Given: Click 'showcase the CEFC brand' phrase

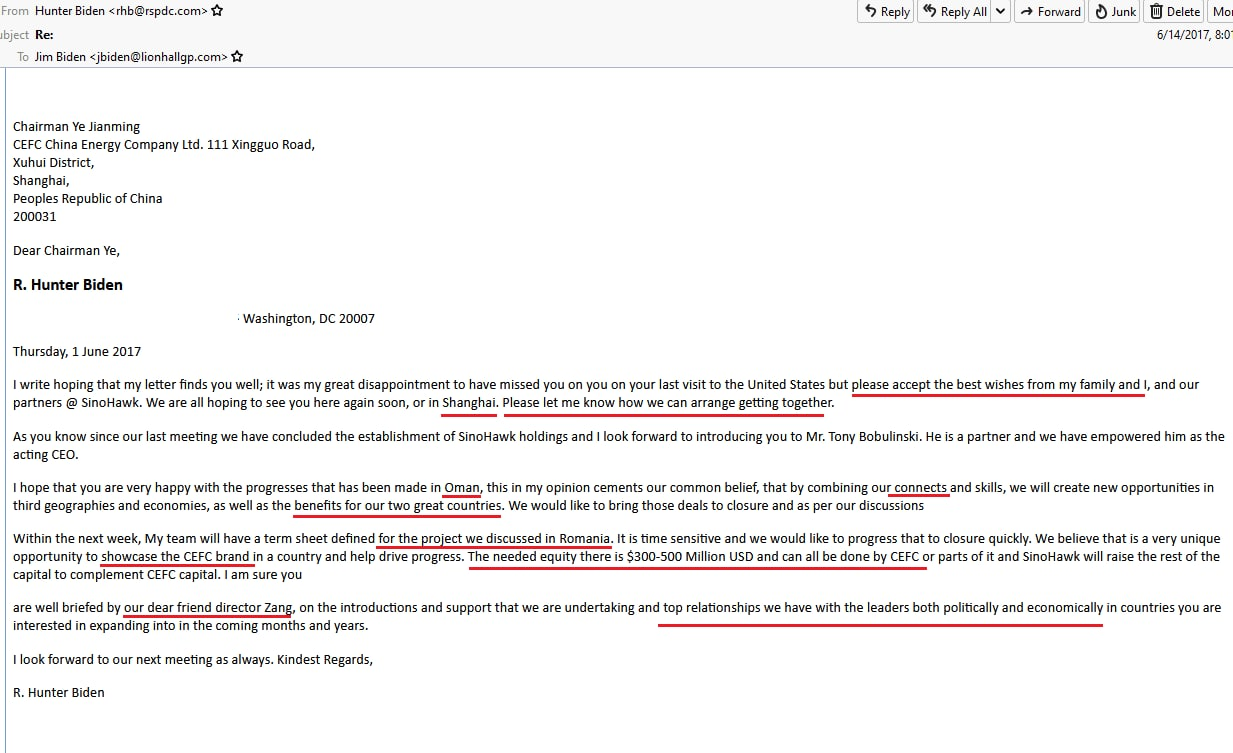Looking at the screenshot, I should point(175,557).
